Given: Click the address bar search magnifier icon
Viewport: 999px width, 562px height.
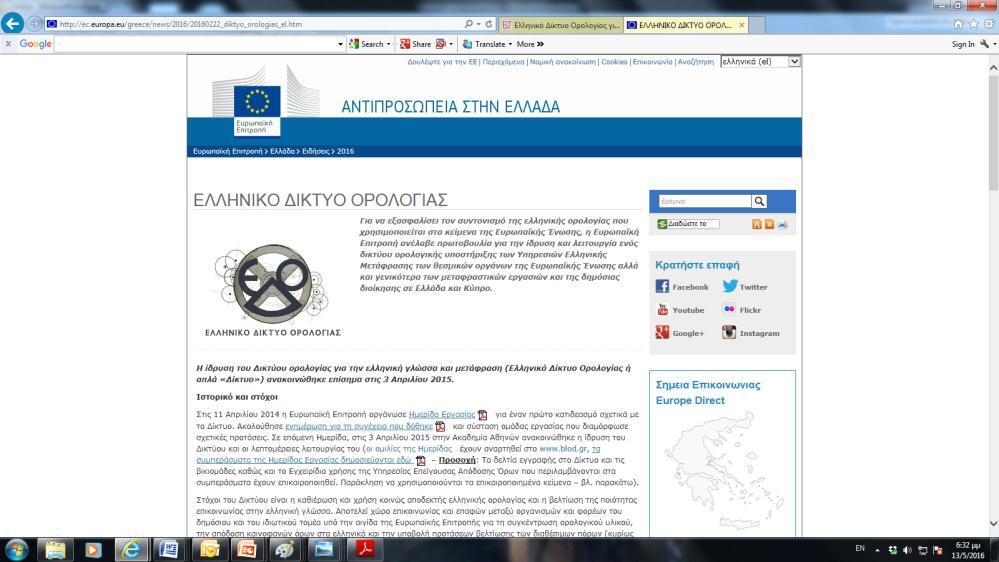Looking at the screenshot, I should 469,24.
